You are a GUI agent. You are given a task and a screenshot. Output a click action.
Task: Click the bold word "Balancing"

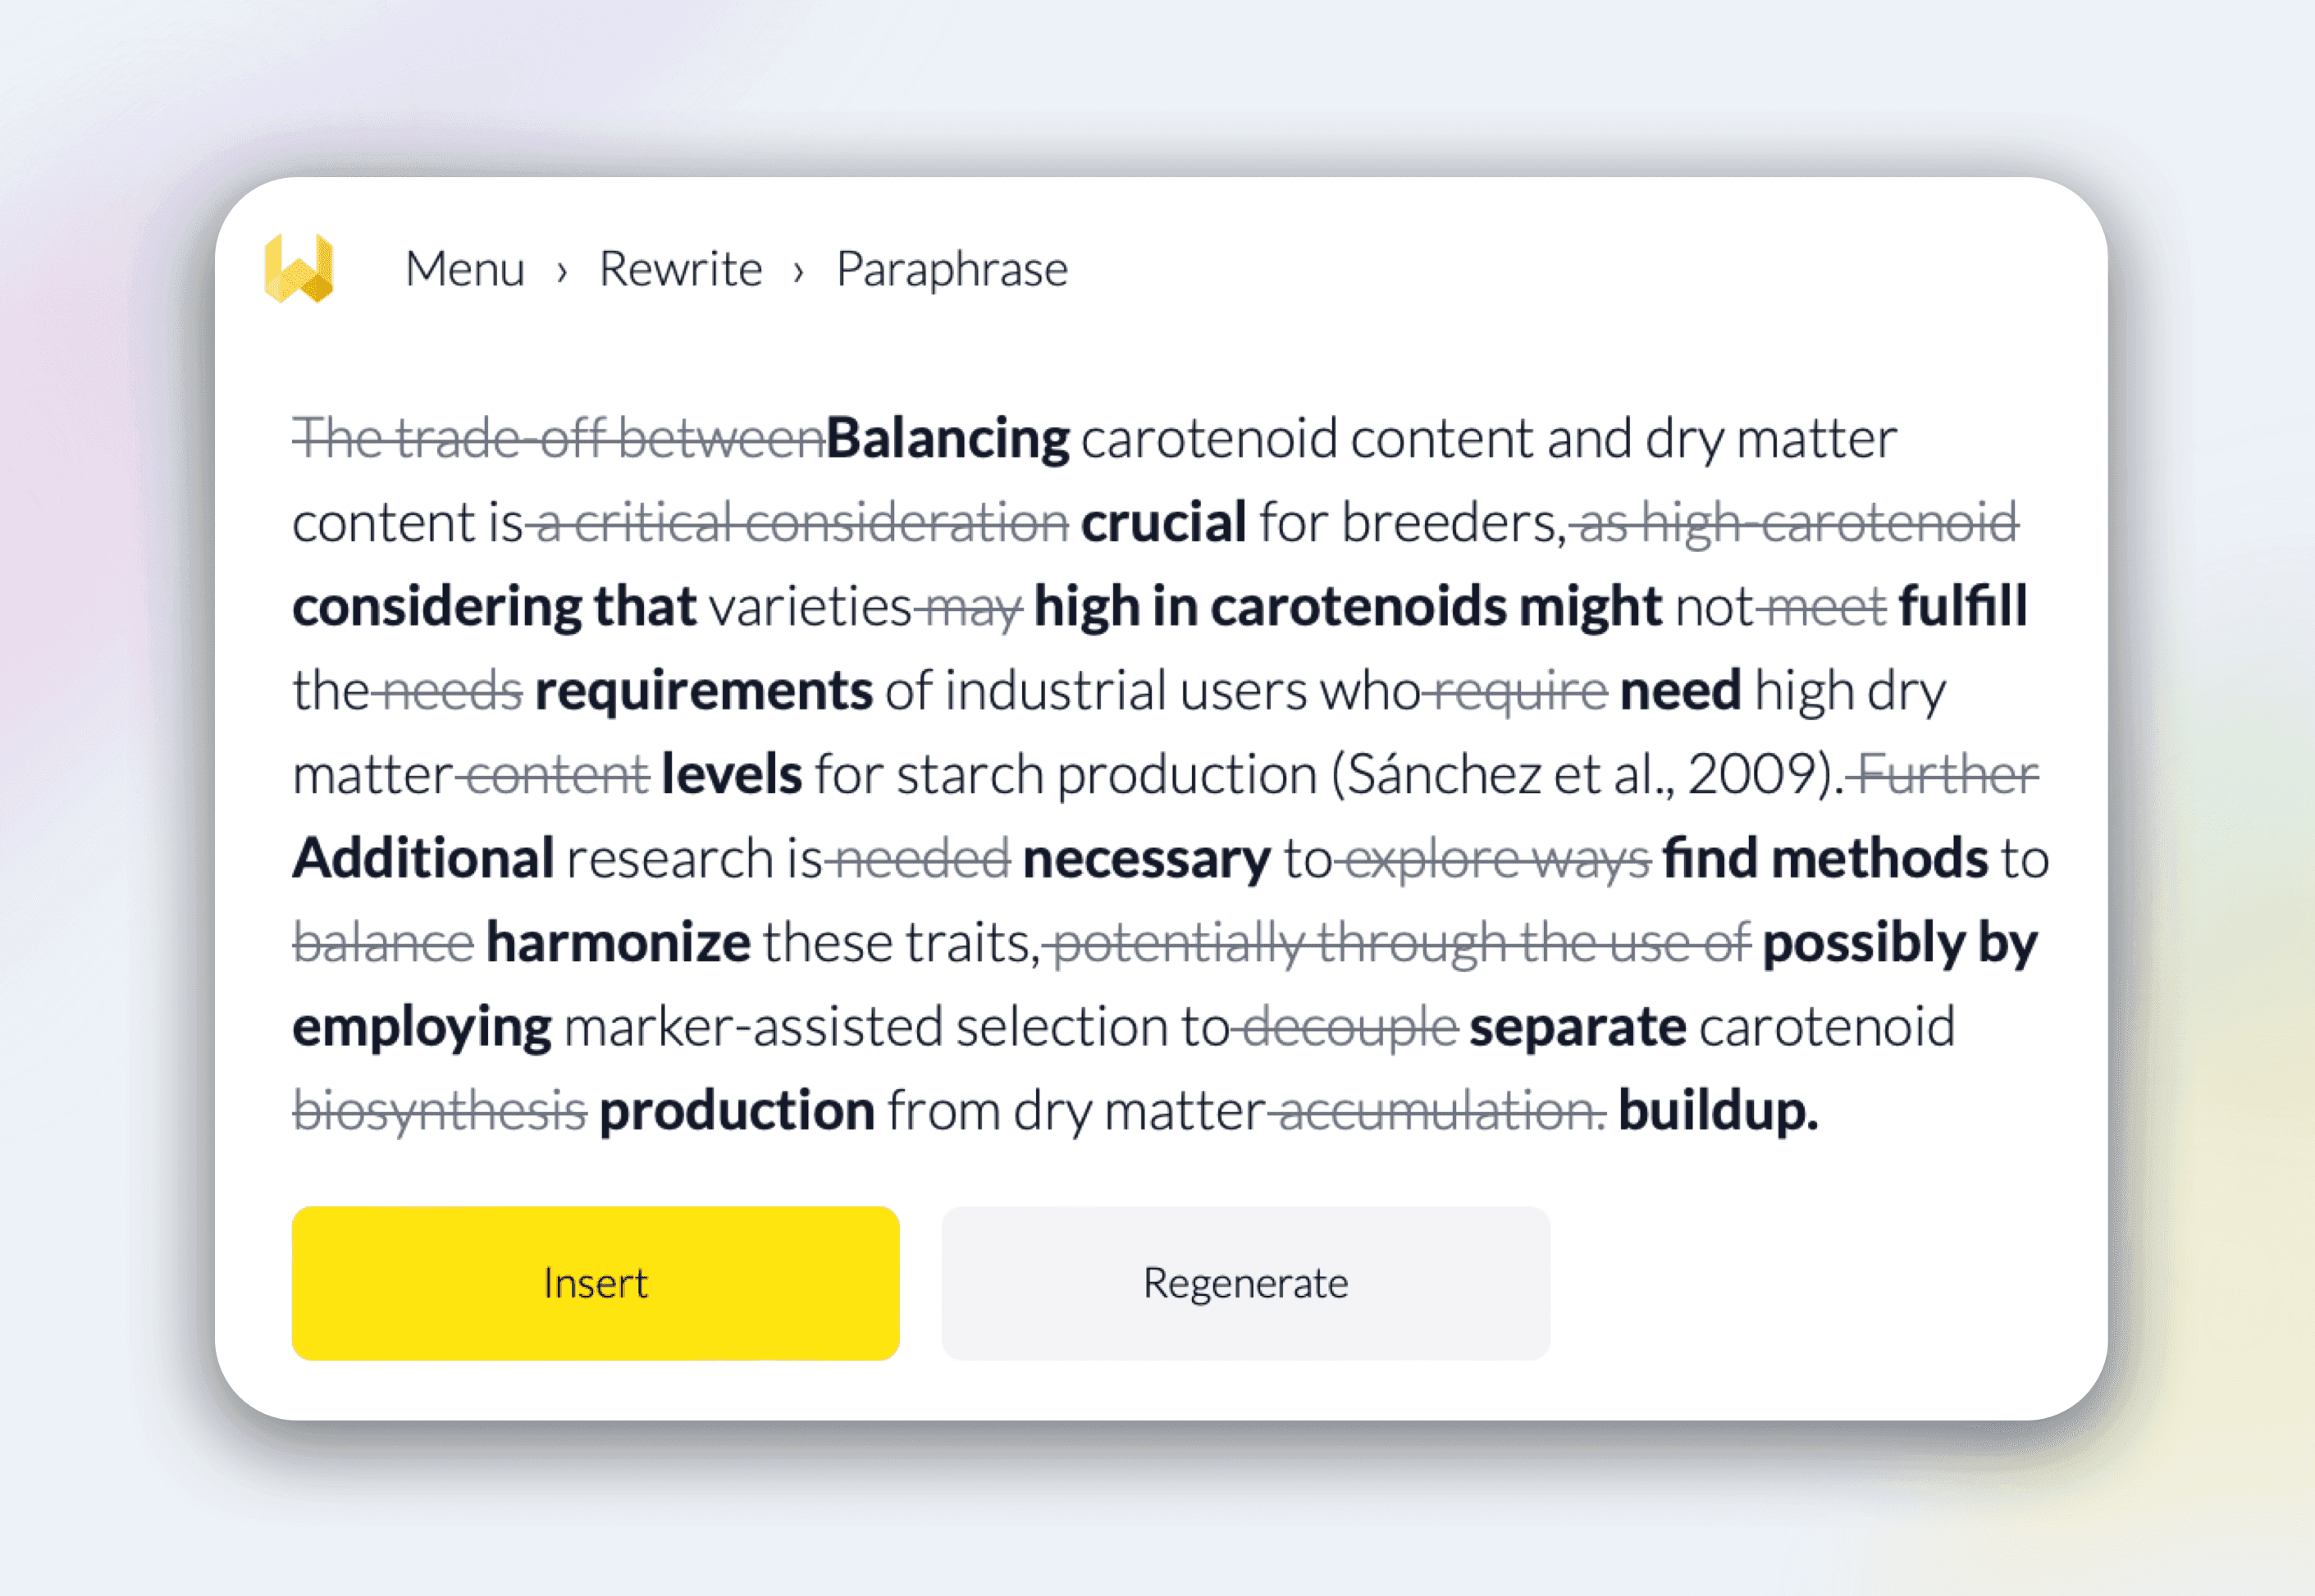click(947, 438)
